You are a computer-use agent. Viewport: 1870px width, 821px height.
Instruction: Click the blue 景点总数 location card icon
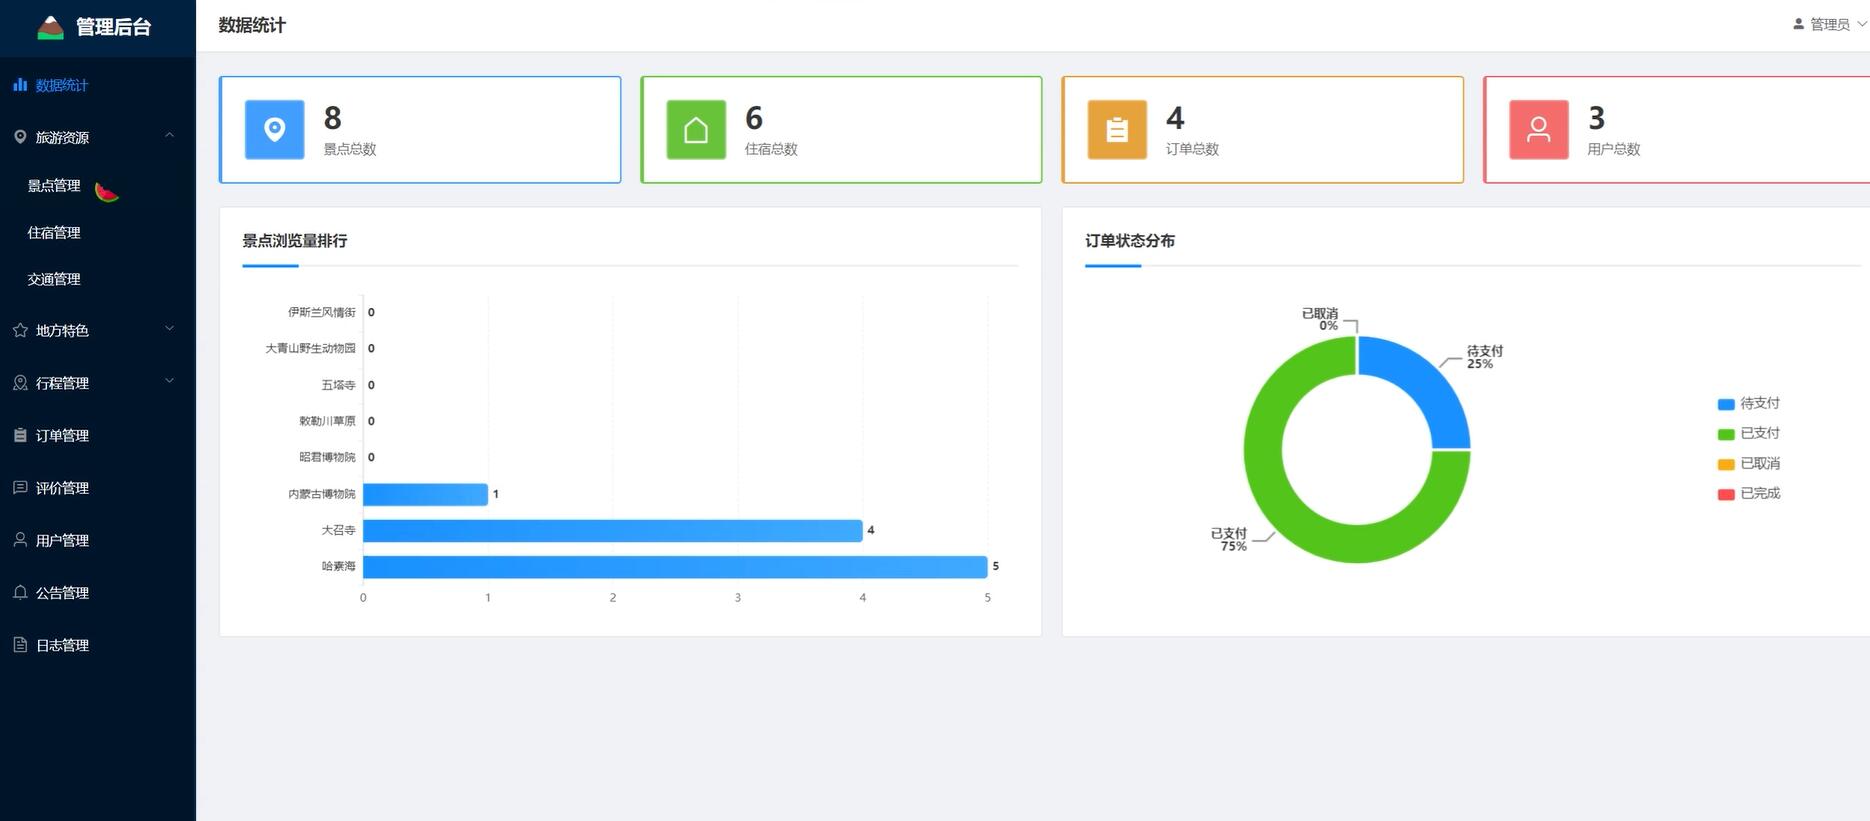click(x=275, y=130)
